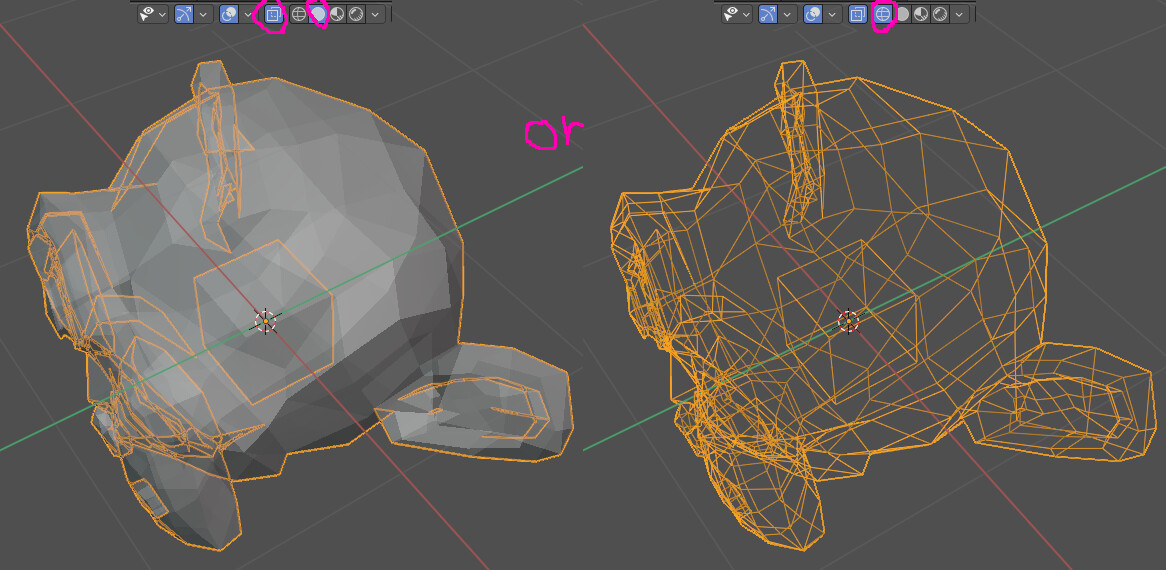
Task: Click the 3D cursor in left solid viewport
Action: tap(265, 321)
